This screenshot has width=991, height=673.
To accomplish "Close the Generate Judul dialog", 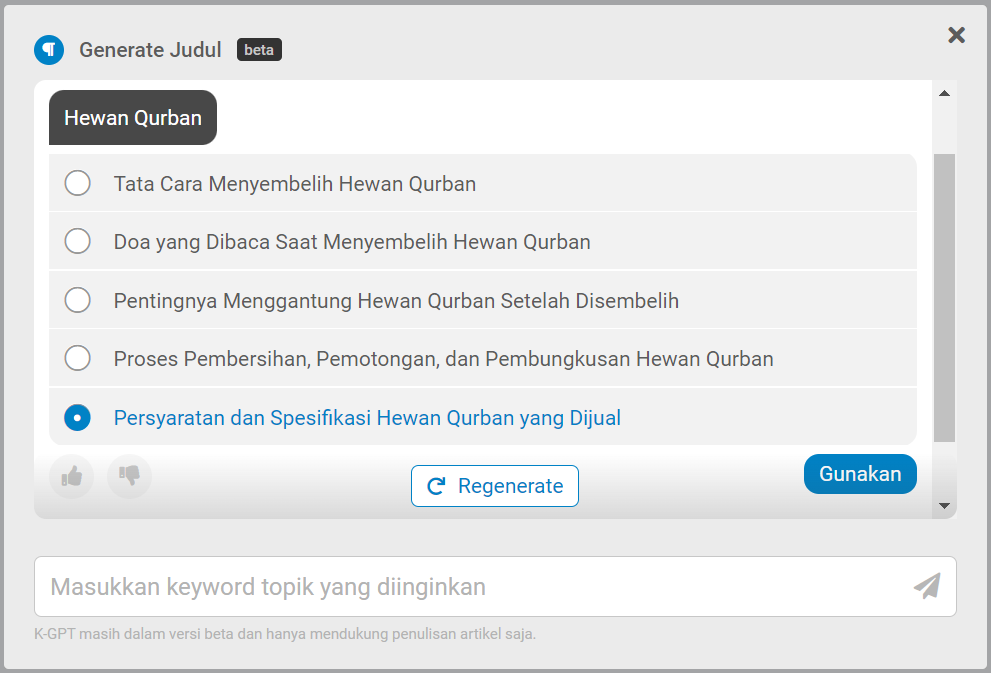I will [956, 35].
